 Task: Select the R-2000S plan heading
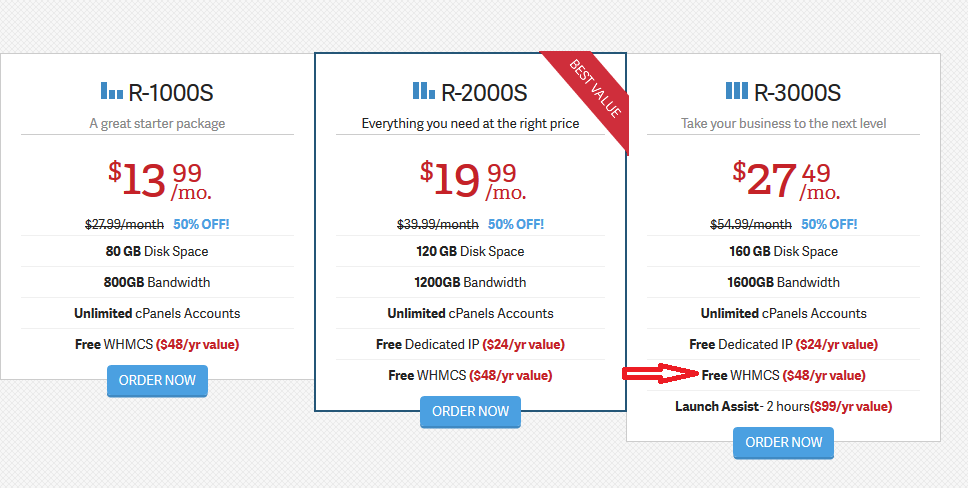coord(484,94)
